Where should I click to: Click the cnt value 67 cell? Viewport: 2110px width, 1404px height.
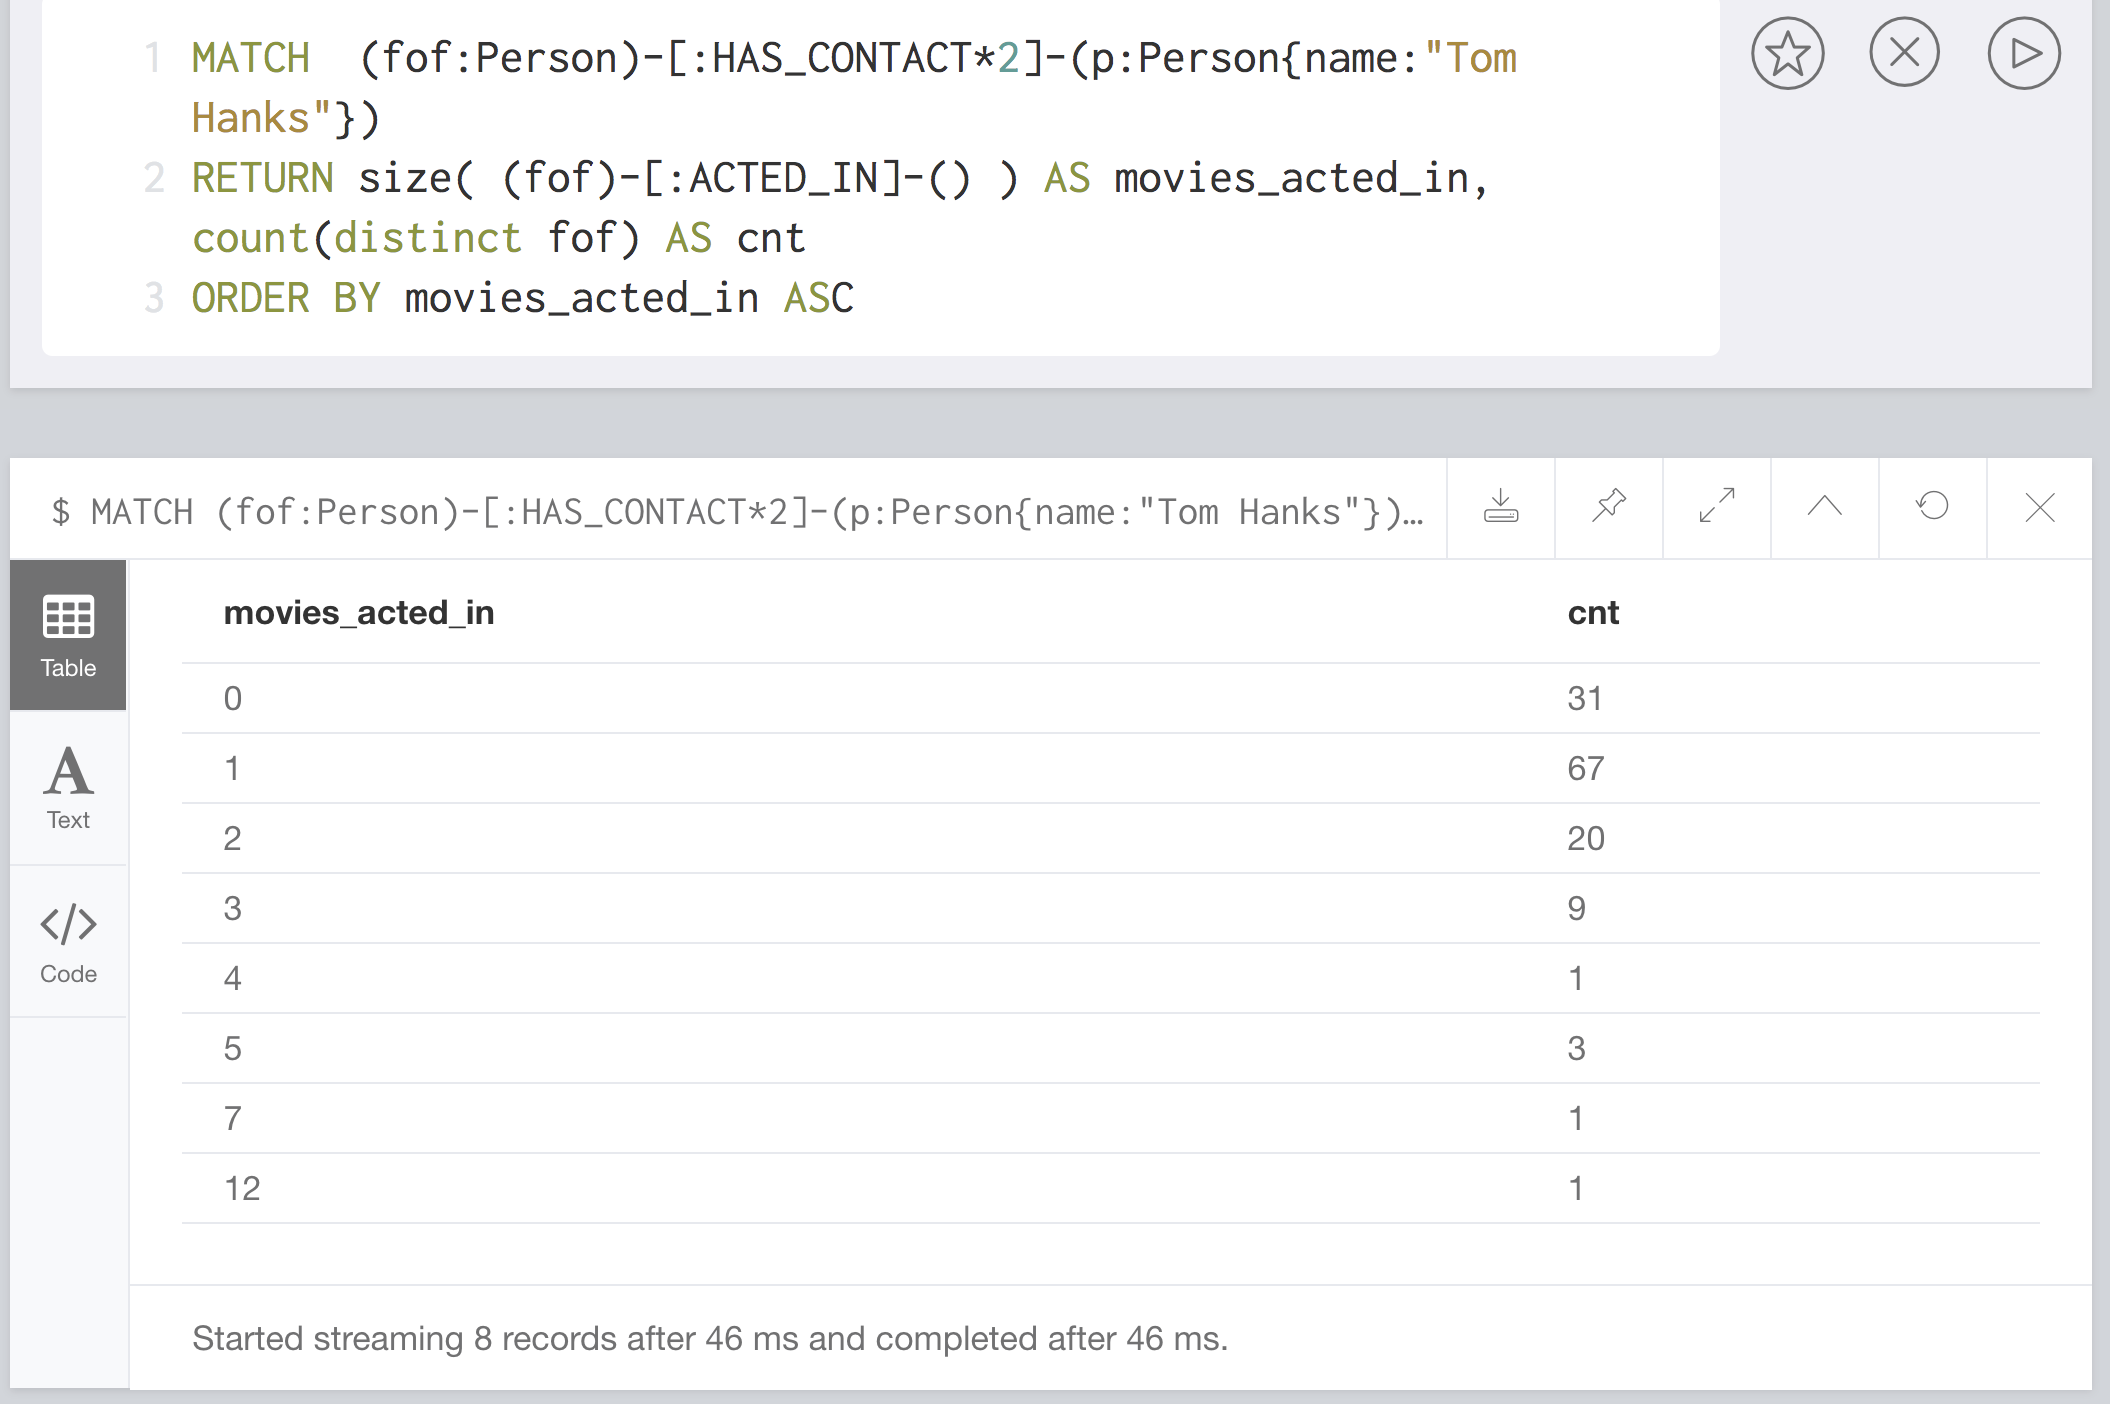click(1585, 768)
